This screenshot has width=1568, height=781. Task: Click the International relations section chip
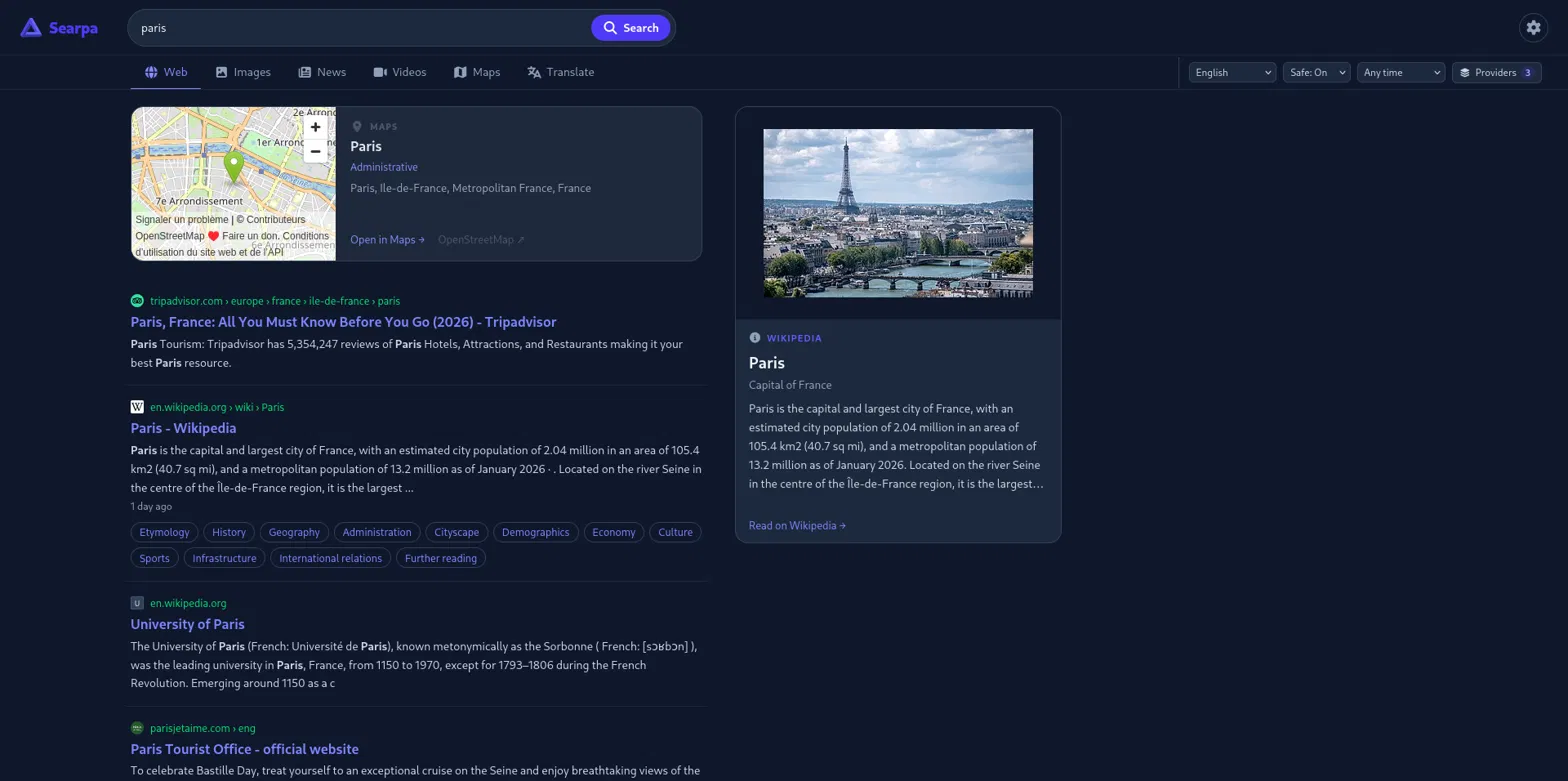click(x=331, y=558)
